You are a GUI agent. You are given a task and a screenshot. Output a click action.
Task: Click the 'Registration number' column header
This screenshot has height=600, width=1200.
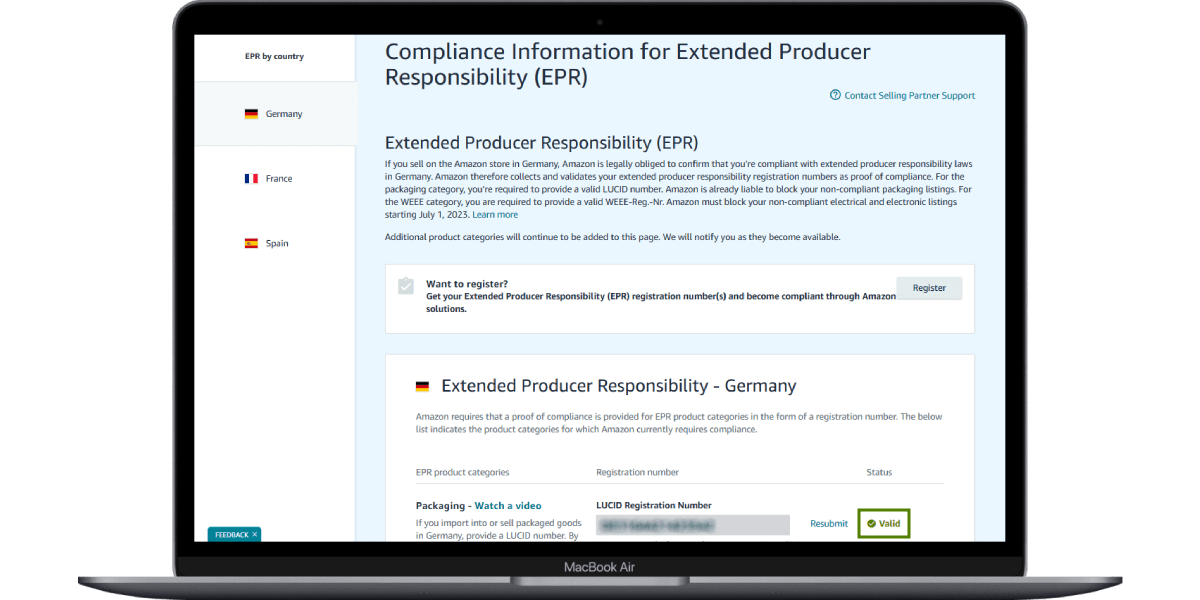pyautogui.click(x=637, y=473)
